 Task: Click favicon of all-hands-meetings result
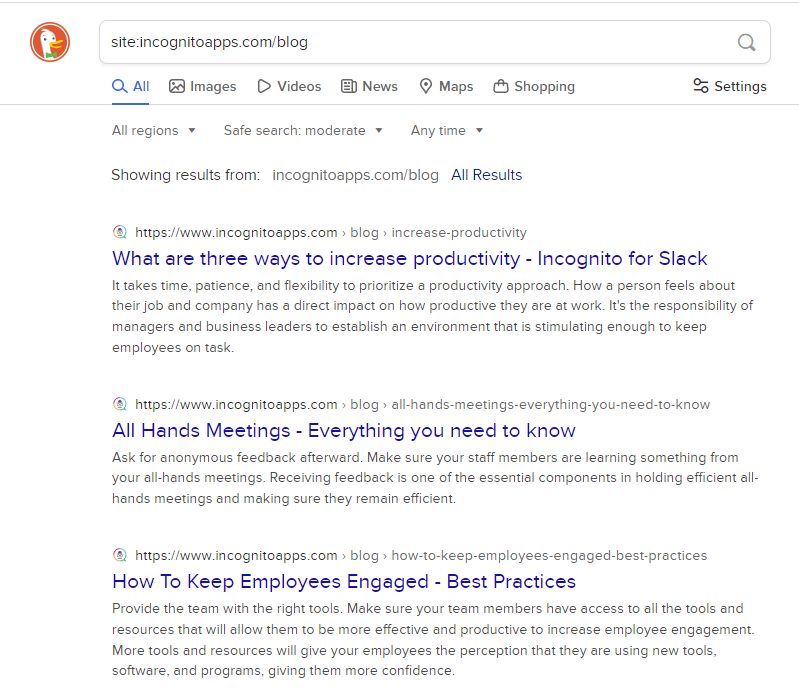(120, 405)
